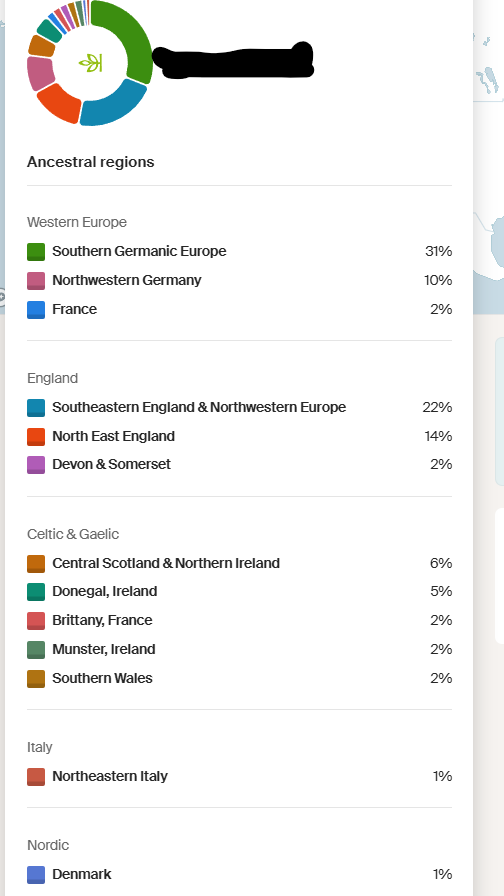Select the Denmark region under Nordic
Image resolution: width=504 pixels, height=896 pixels.
click(239, 874)
